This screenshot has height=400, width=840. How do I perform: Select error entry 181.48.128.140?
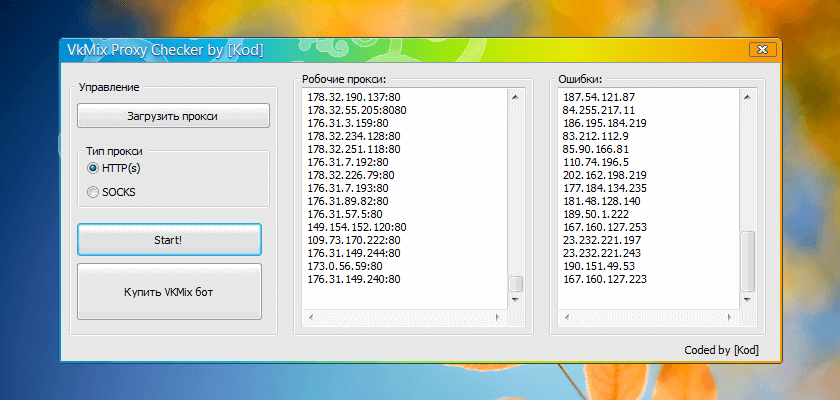click(602, 201)
